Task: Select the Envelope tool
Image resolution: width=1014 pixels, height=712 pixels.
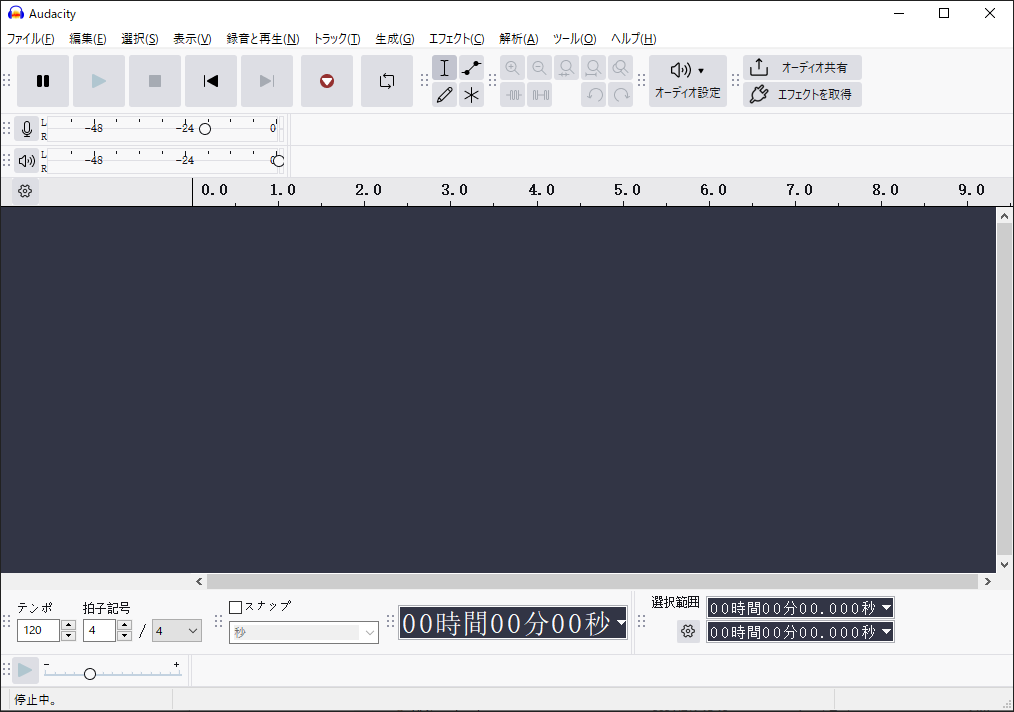Action: [471, 67]
